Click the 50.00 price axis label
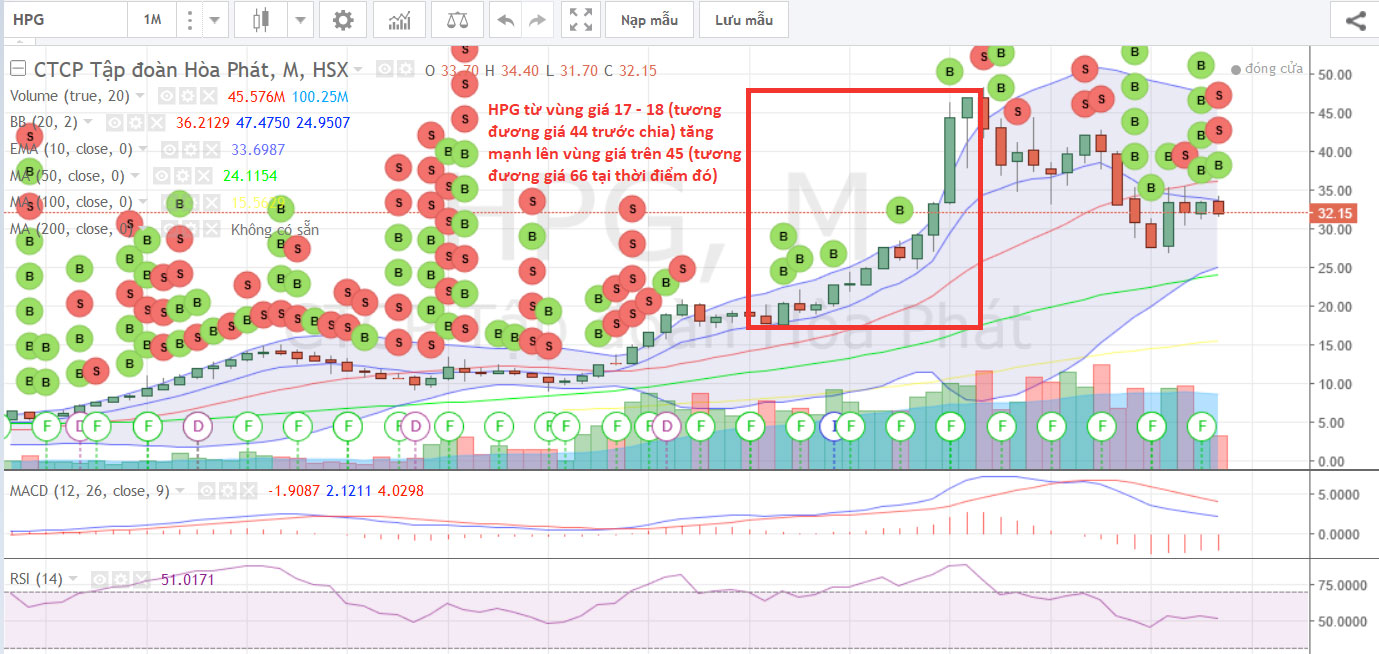Viewport: 1379px width, 654px height. point(1335,74)
